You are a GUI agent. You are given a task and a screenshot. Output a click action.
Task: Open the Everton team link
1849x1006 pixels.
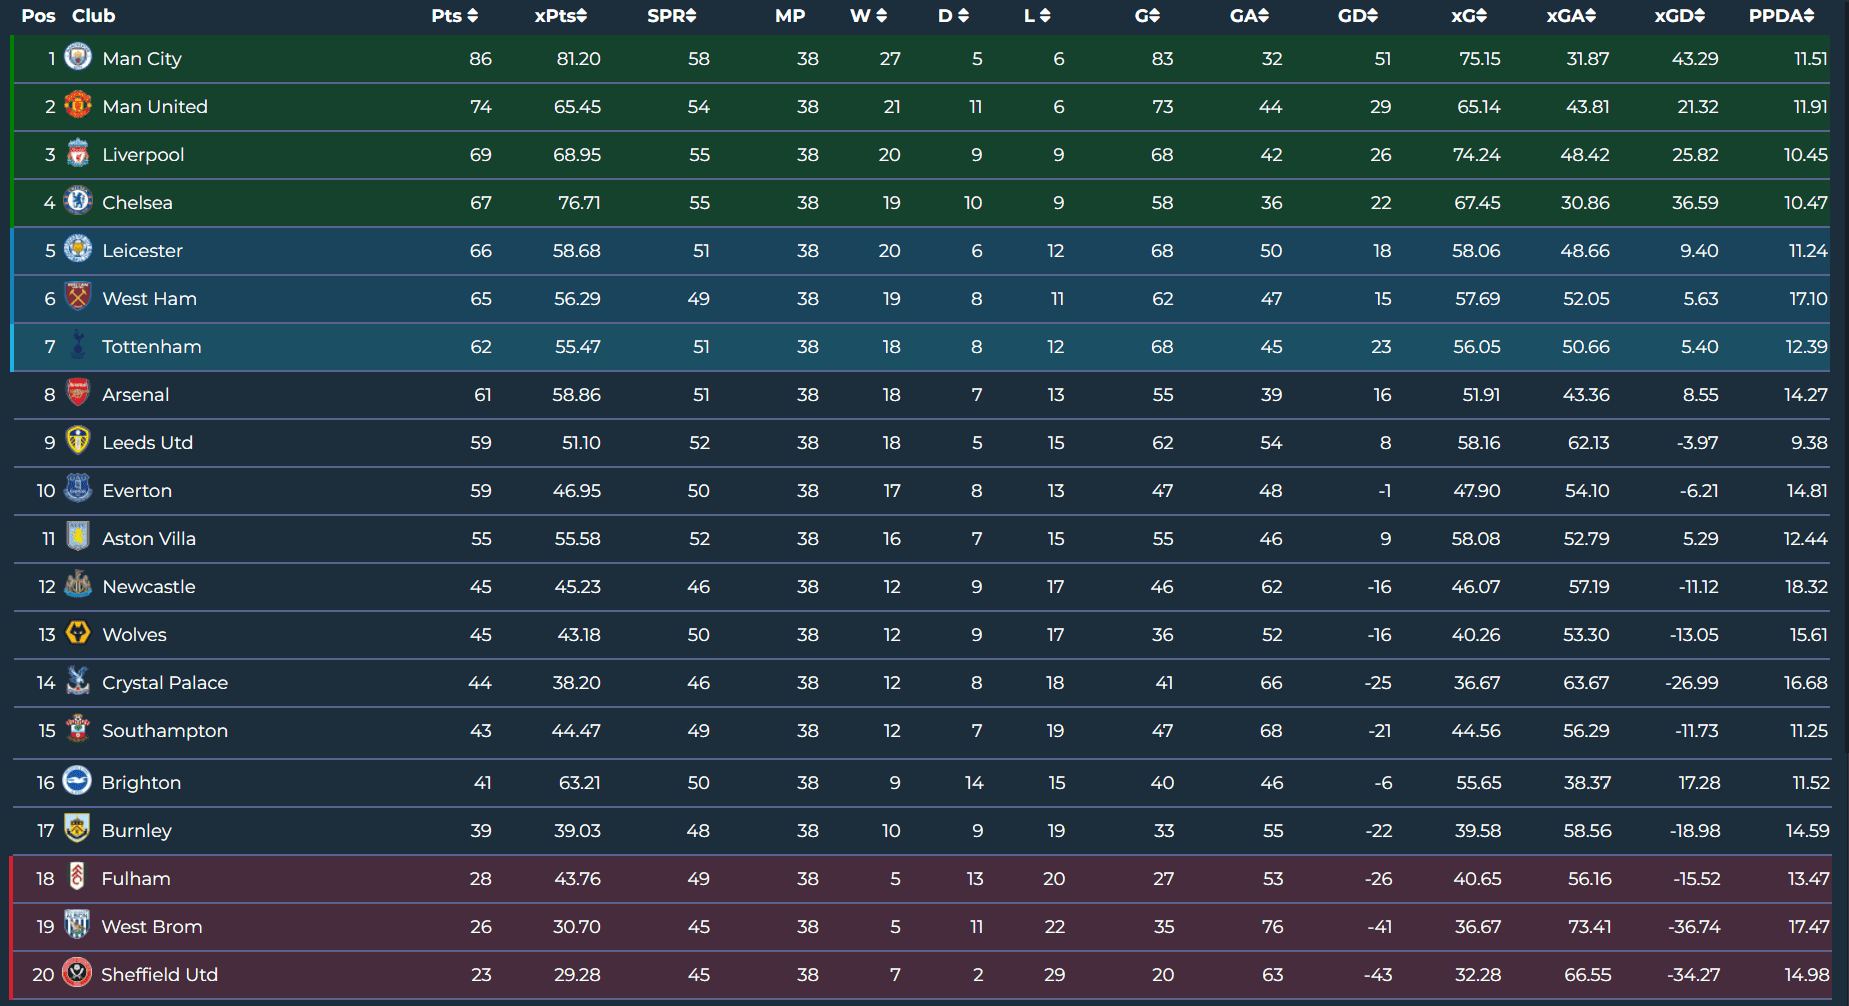click(137, 491)
